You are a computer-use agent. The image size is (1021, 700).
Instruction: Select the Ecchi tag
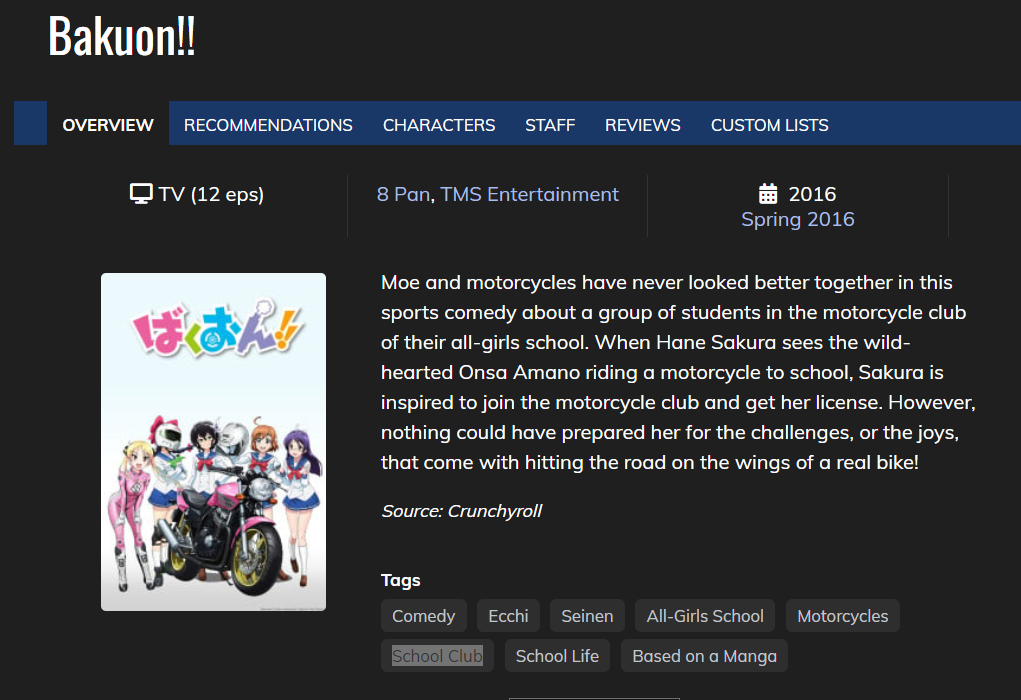click(509, 616)
